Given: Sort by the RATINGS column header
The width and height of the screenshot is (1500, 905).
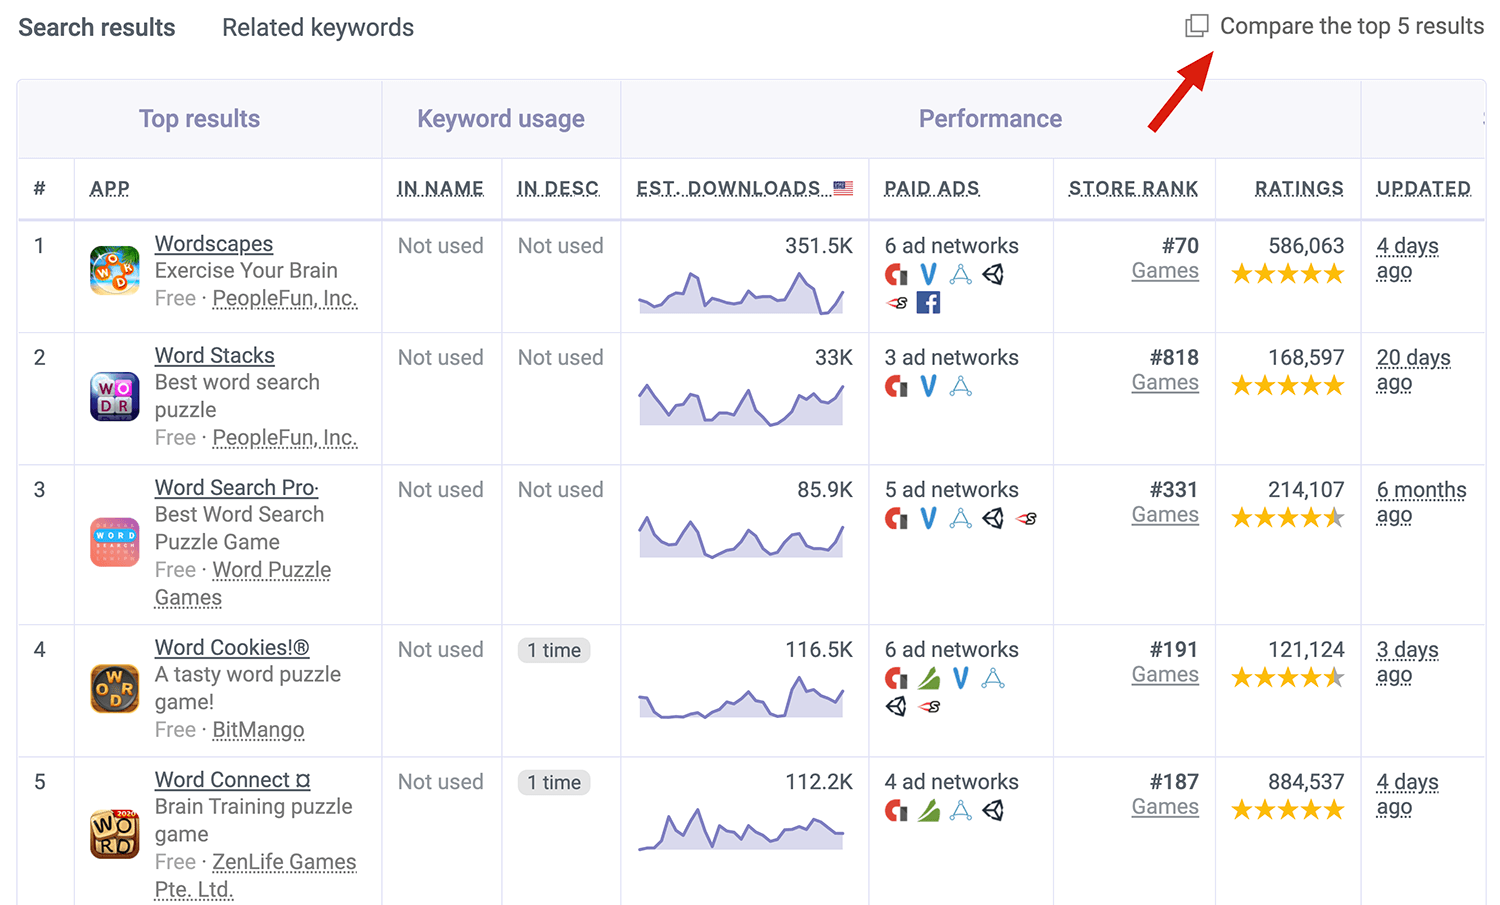Looking at the screenshot, I should point(1299,188).
